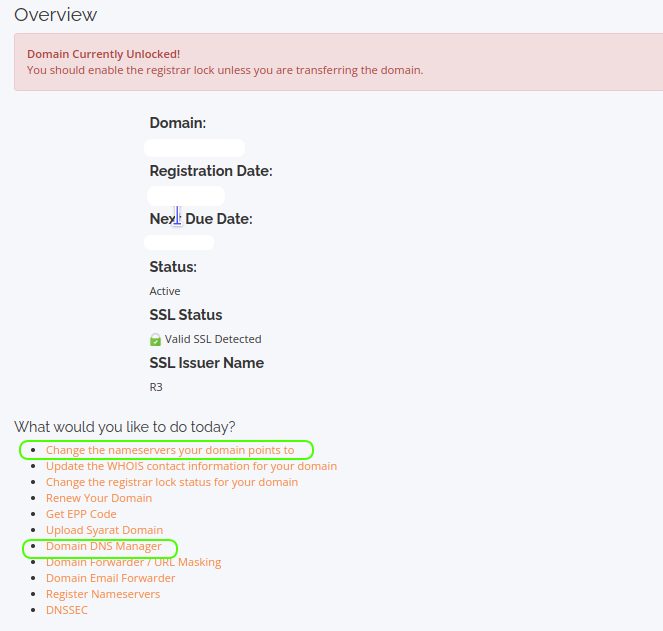Select the redacted domain name value
Image resolution: width=663 pixels, height=631 pixels.
pos(194,147)
